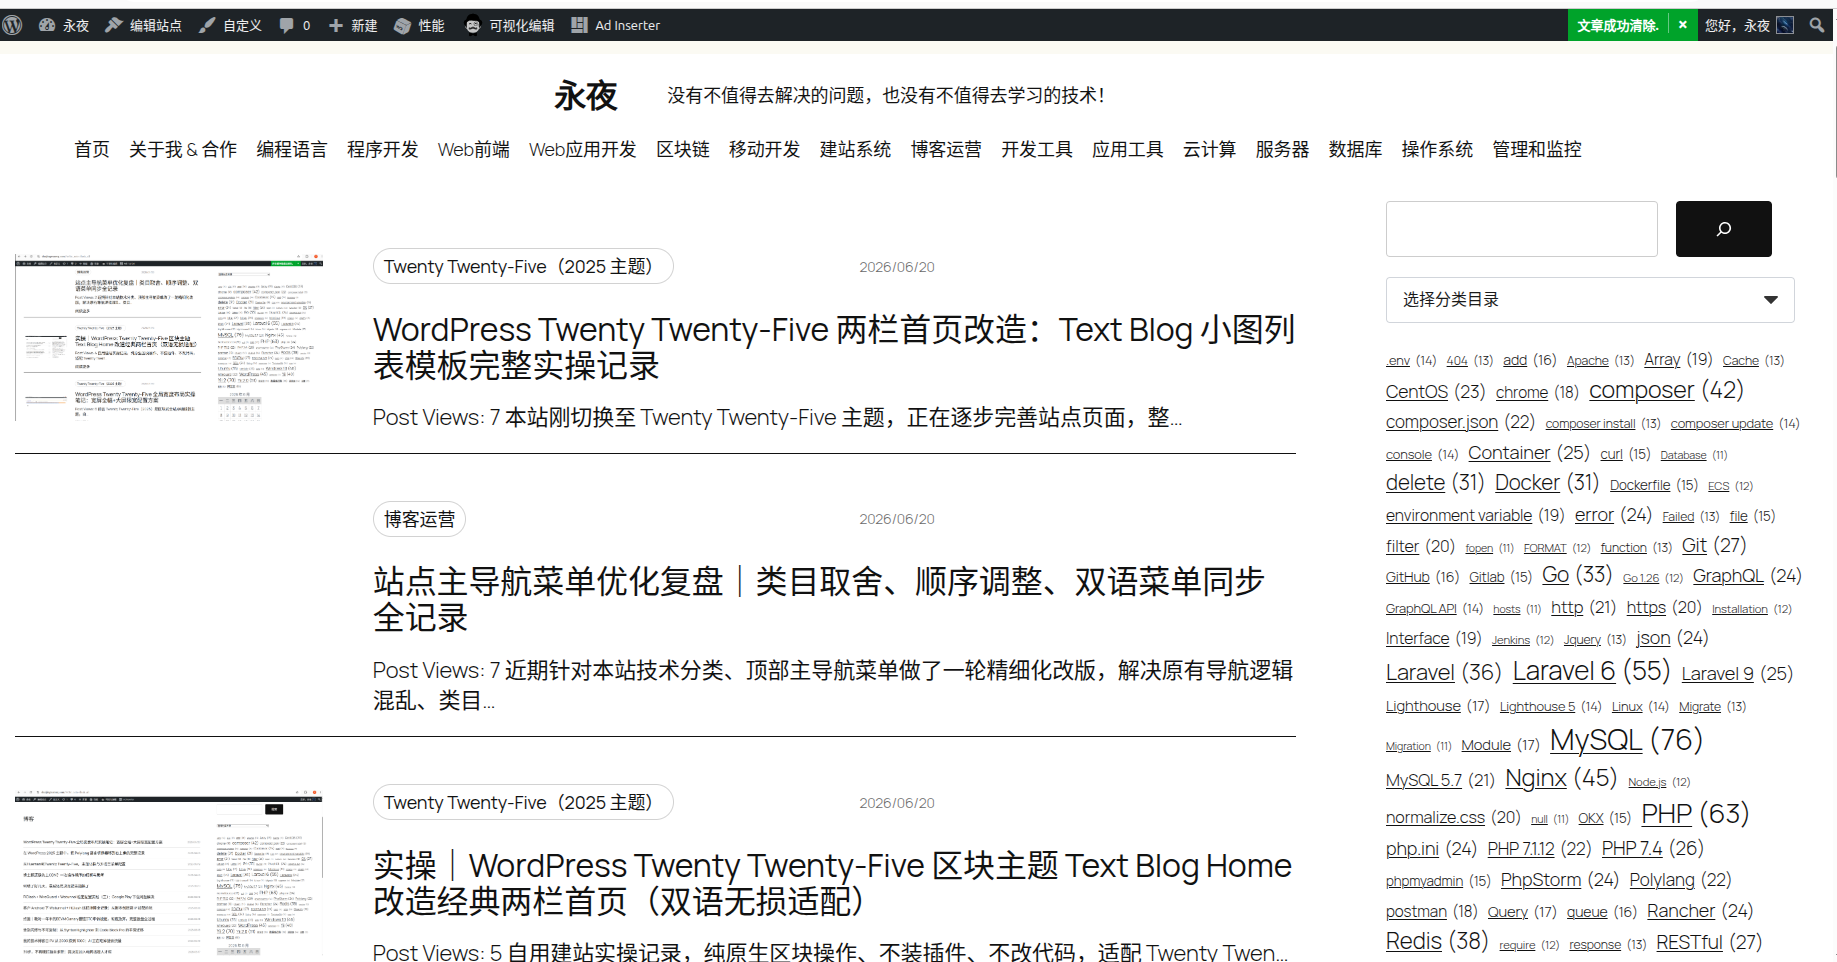Open post 站点主导航菜单优化复盘
This screenshot has width=1837, height=962.
pyautogui.click(x=820, y=600)
